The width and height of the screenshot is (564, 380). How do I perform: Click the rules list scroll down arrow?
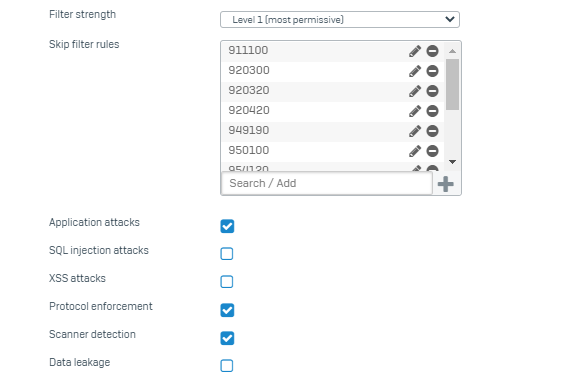click(452, 162)
